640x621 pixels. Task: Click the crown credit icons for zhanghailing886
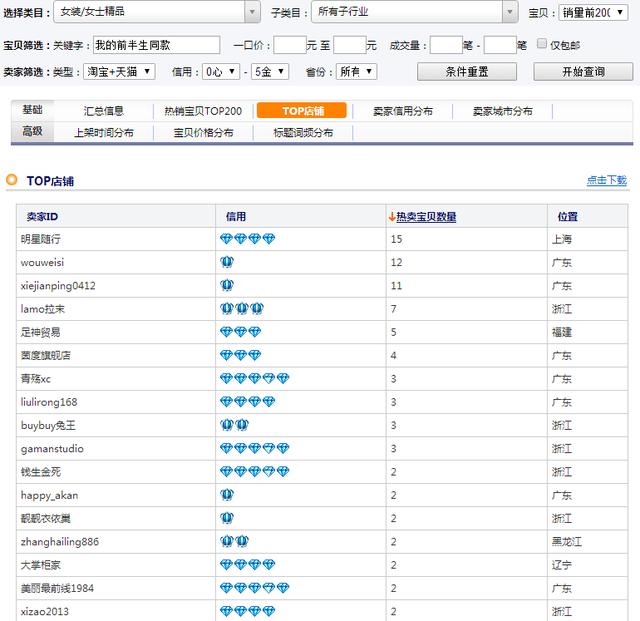234,541
